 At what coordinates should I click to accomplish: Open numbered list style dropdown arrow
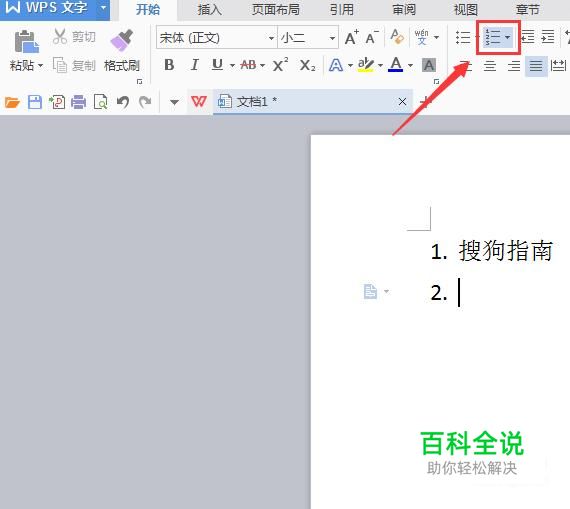[x=507, y=37]
